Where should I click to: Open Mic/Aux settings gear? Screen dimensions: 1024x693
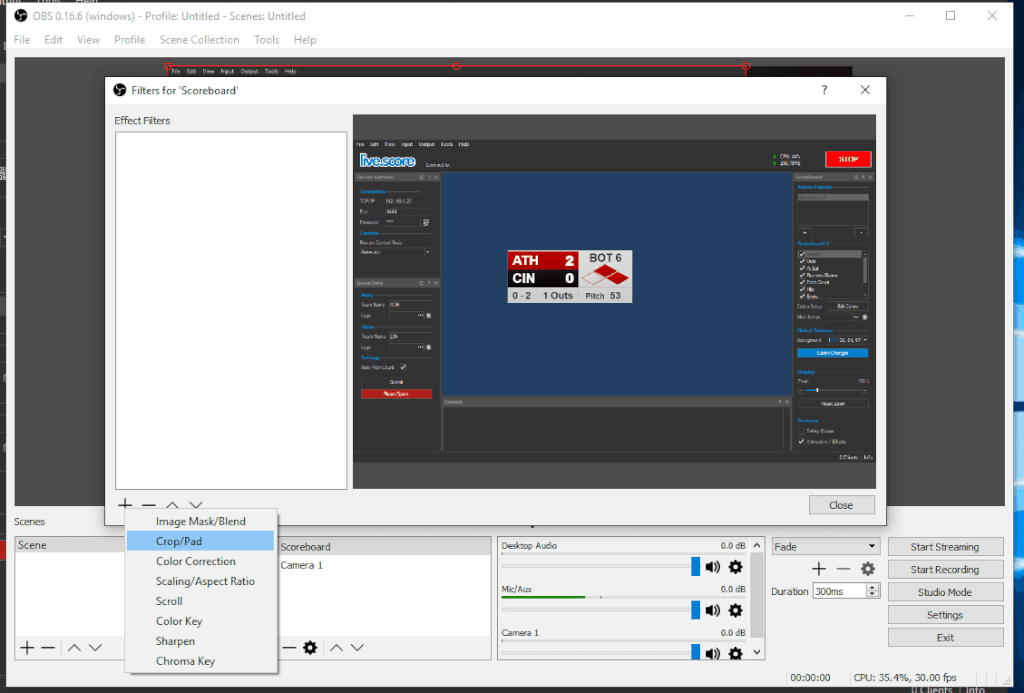pos(735,610)
